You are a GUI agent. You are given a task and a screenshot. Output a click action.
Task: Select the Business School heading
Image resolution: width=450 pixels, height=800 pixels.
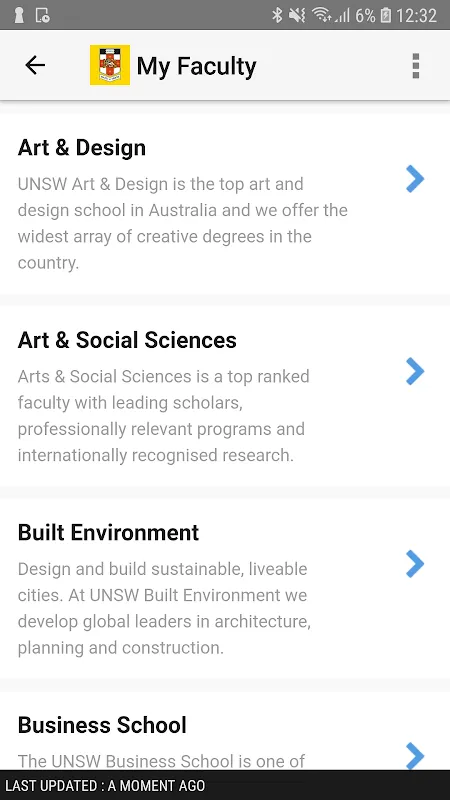[102, 724]
